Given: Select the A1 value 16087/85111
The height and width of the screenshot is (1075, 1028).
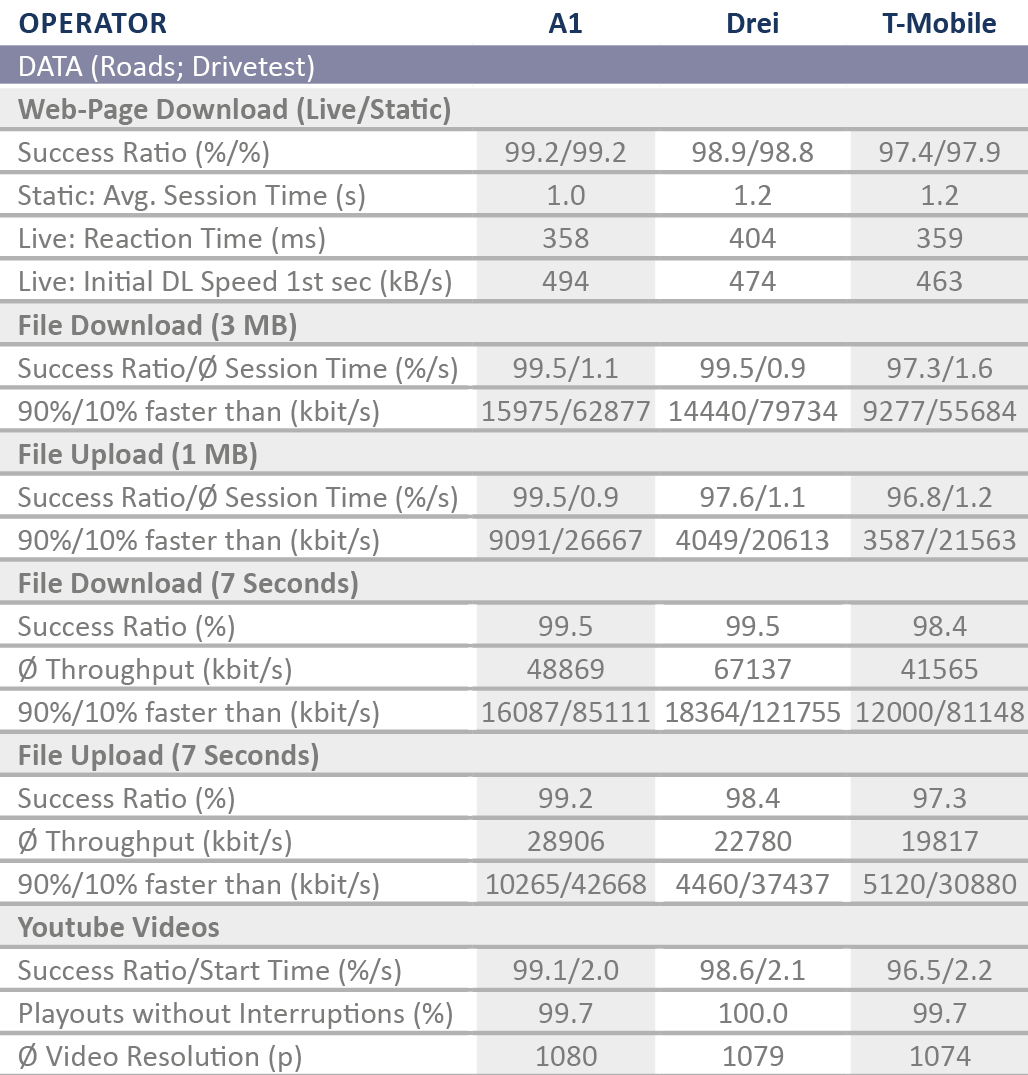Looking at the screenshot, I should click(x=566, y=713).
